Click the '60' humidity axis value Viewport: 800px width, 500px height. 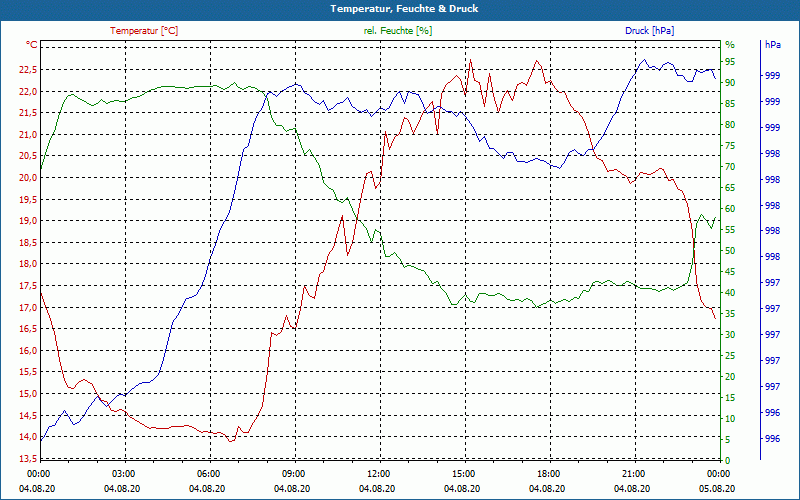point(730,209)
